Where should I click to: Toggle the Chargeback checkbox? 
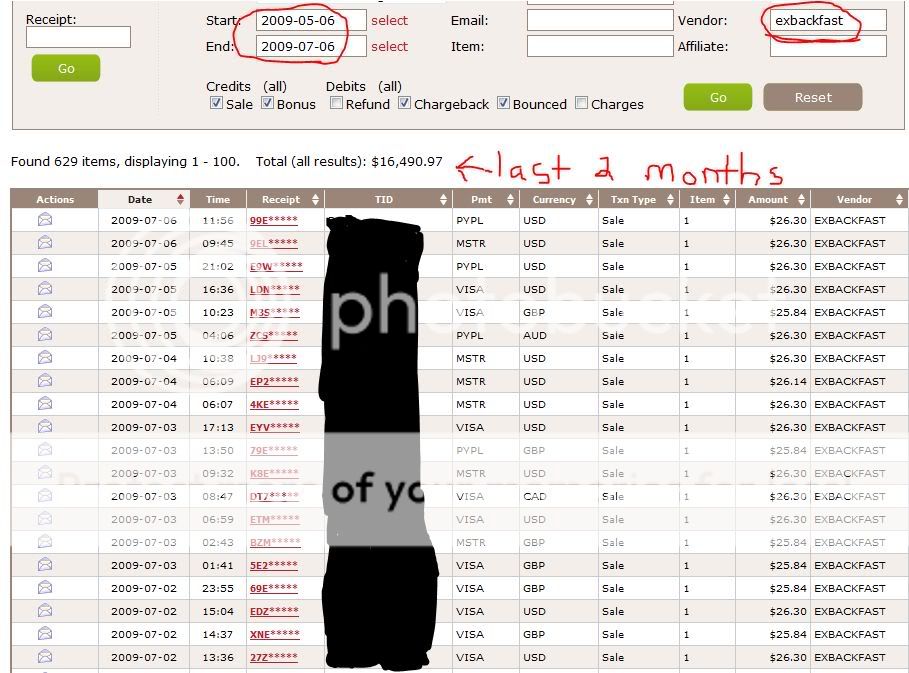click(404, 103)
